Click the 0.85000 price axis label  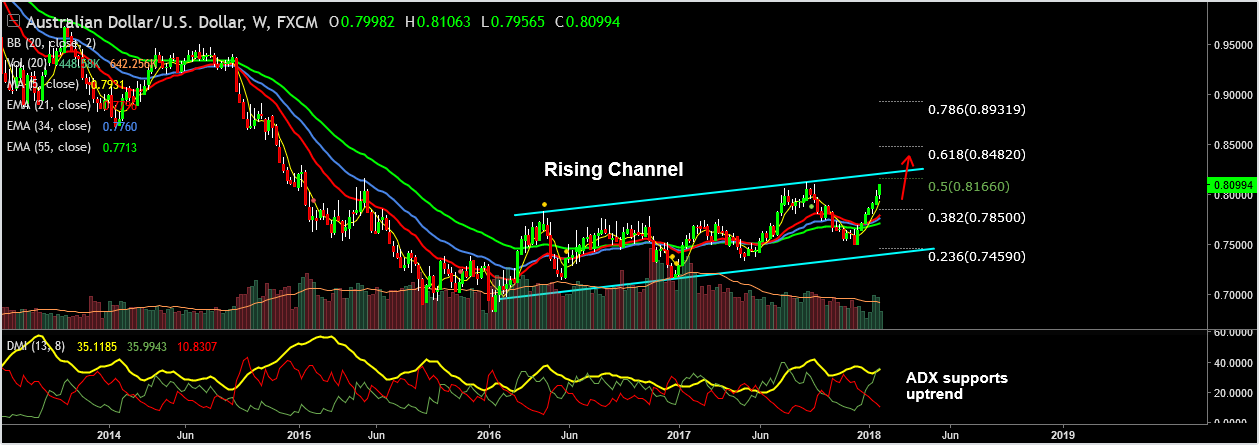pyautogui.click(x=1232, y=145)
